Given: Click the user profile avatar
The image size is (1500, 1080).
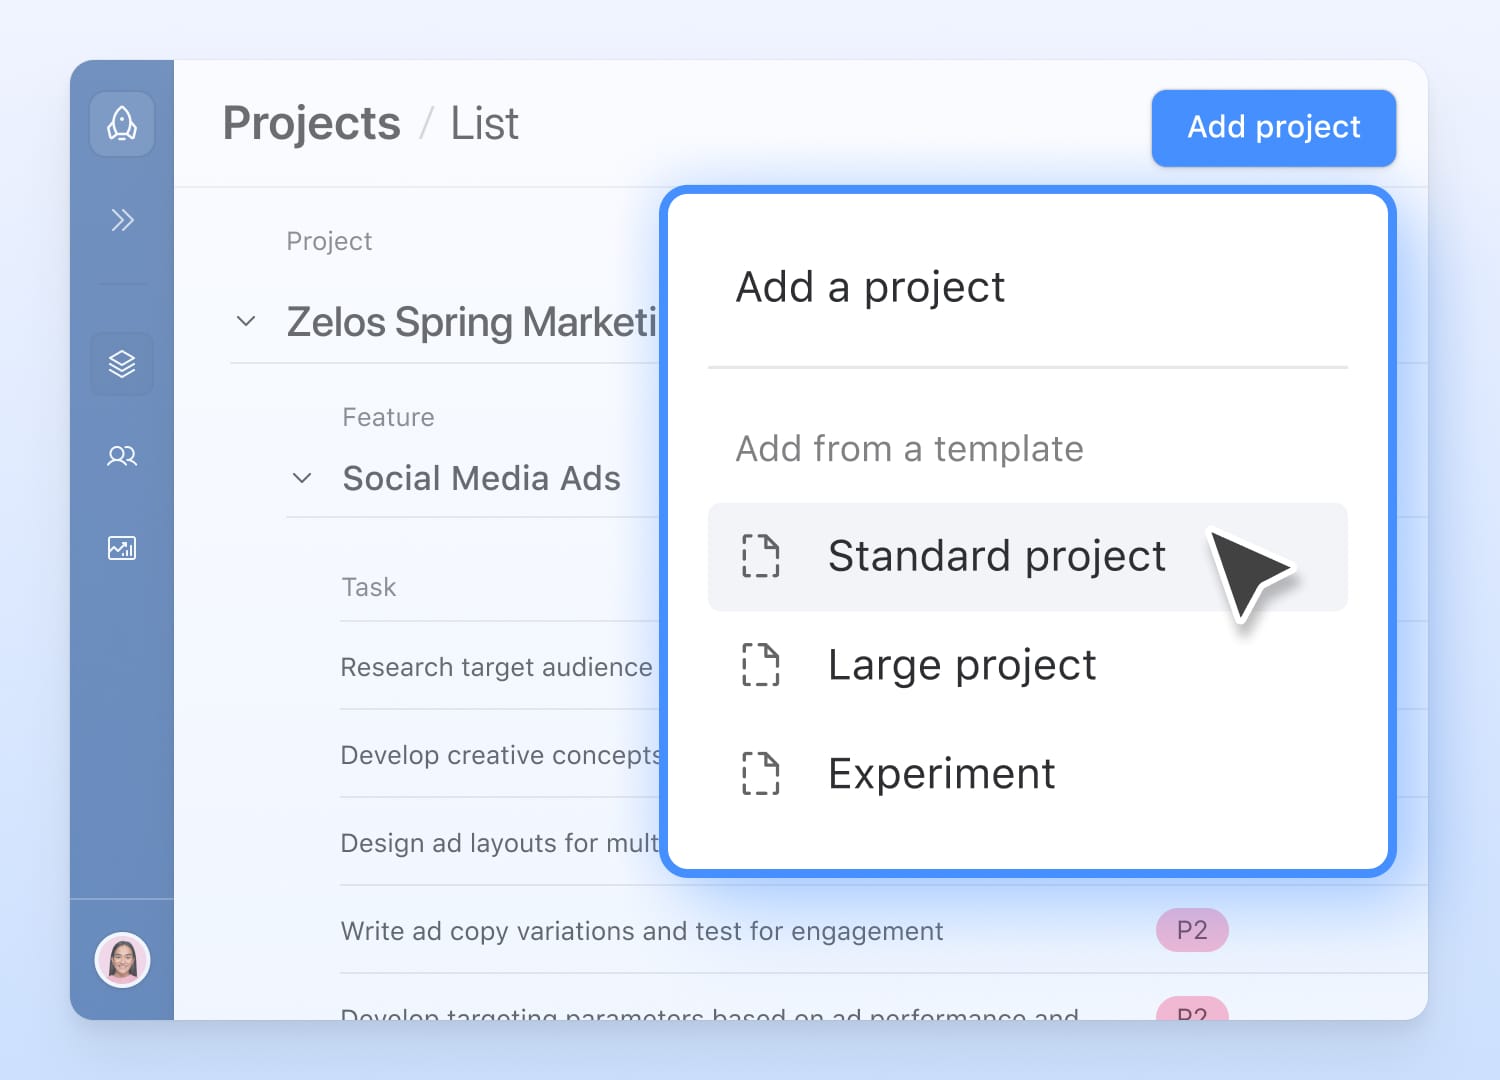Looking at the screenshot, I should 122,960.
